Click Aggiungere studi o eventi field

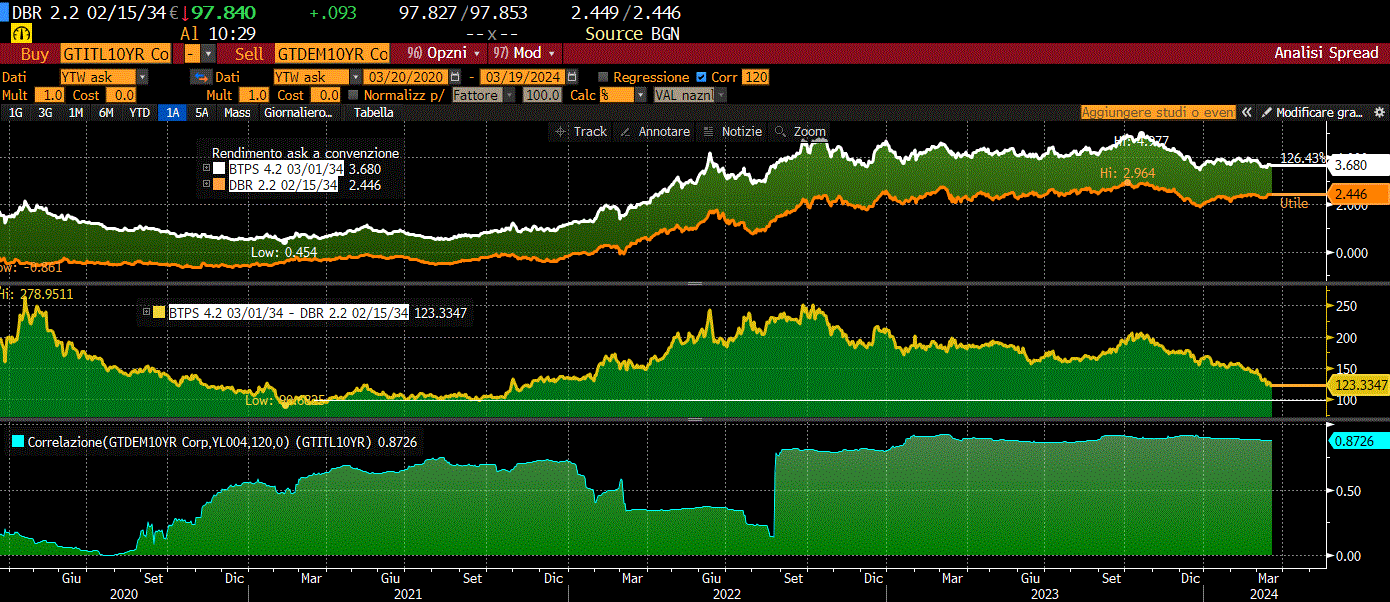[x=1158, y=113]
